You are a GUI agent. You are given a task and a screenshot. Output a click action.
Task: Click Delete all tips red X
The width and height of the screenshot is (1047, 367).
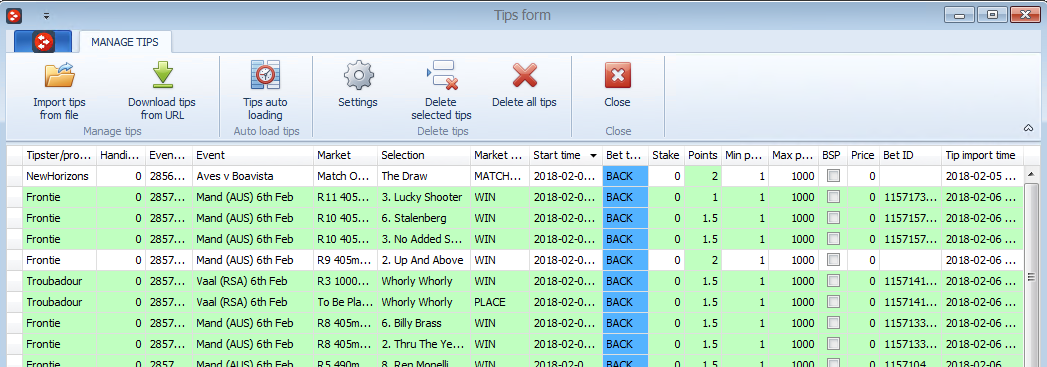point(524,84)
